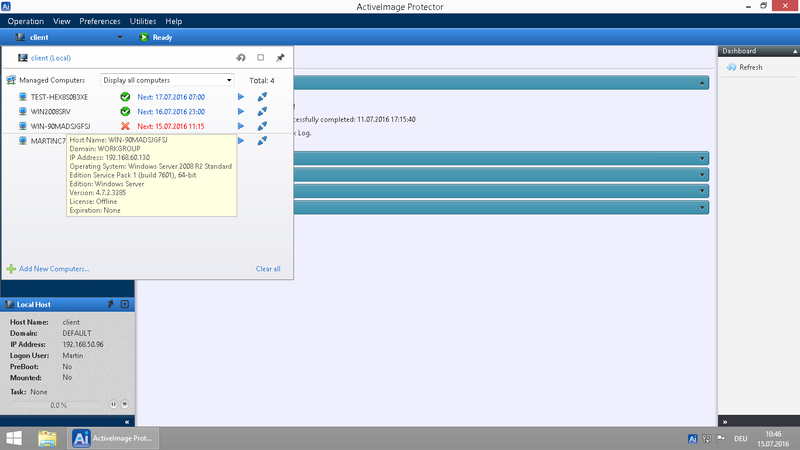Start backup on MARTINC7 with play arrow
Image resolution: width=800 pixels, height=450 pixels.
click(241, 141)
